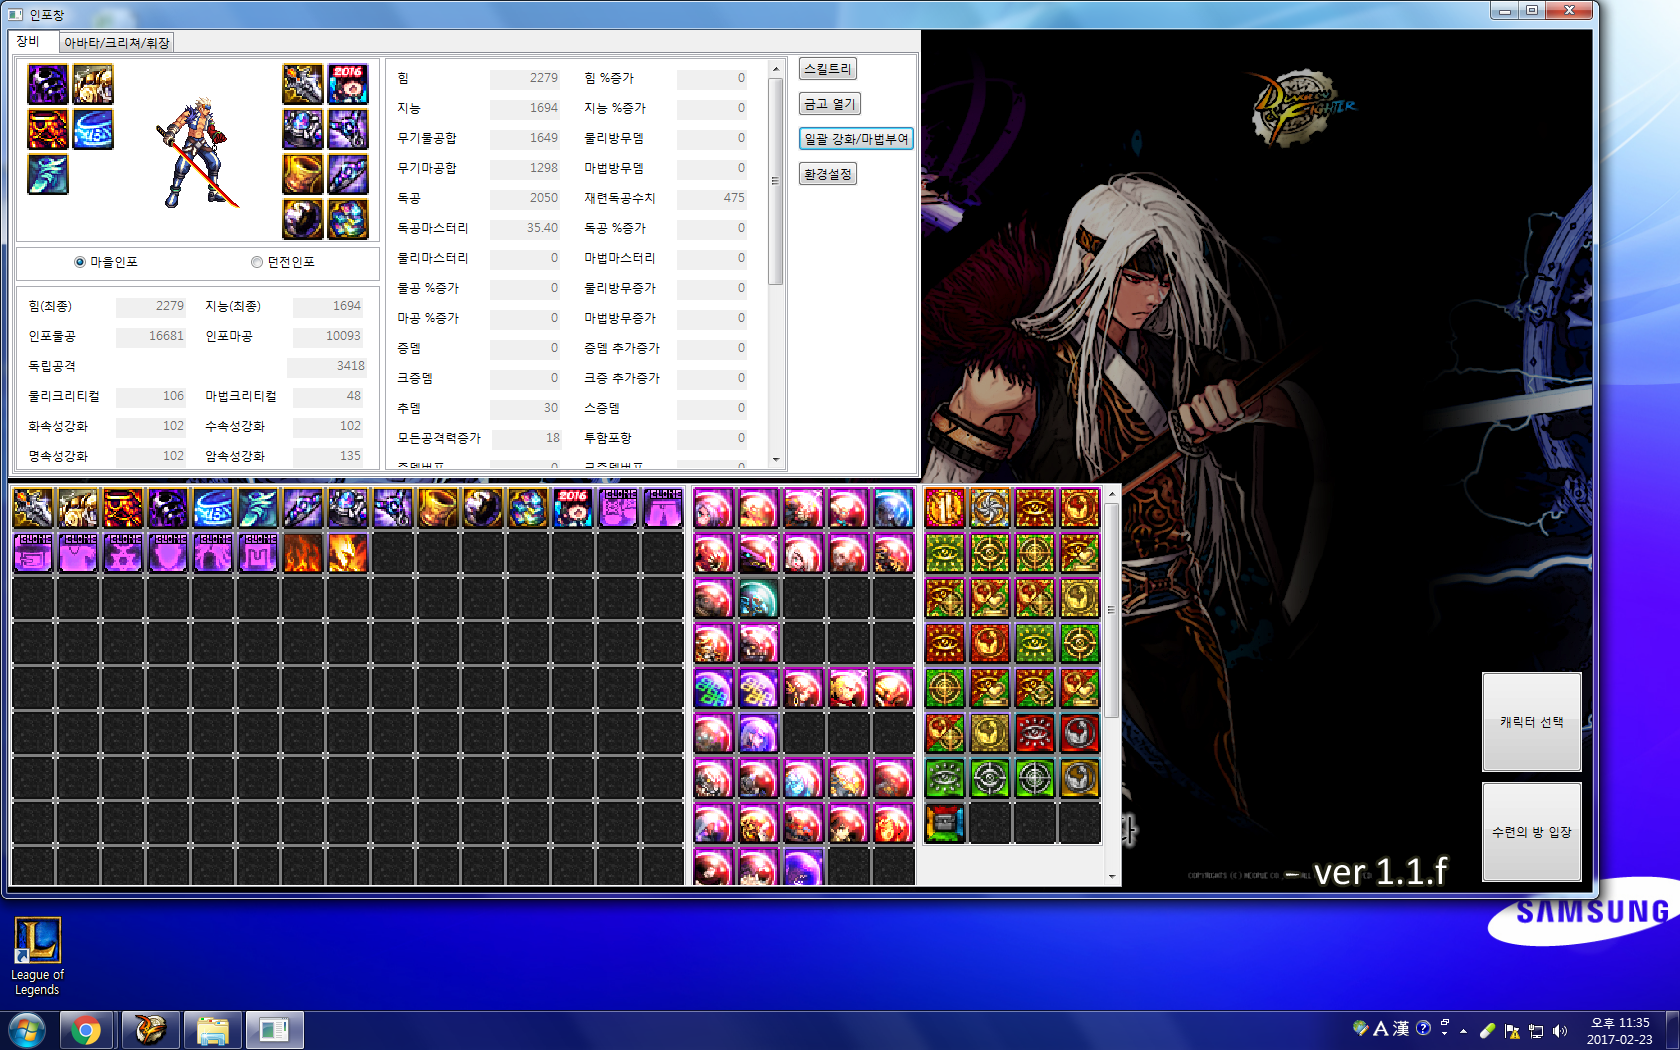Select the equipped purple shoulder armor slot
This screenshot has width=1680, height=1050.
(x=48, y=85)
